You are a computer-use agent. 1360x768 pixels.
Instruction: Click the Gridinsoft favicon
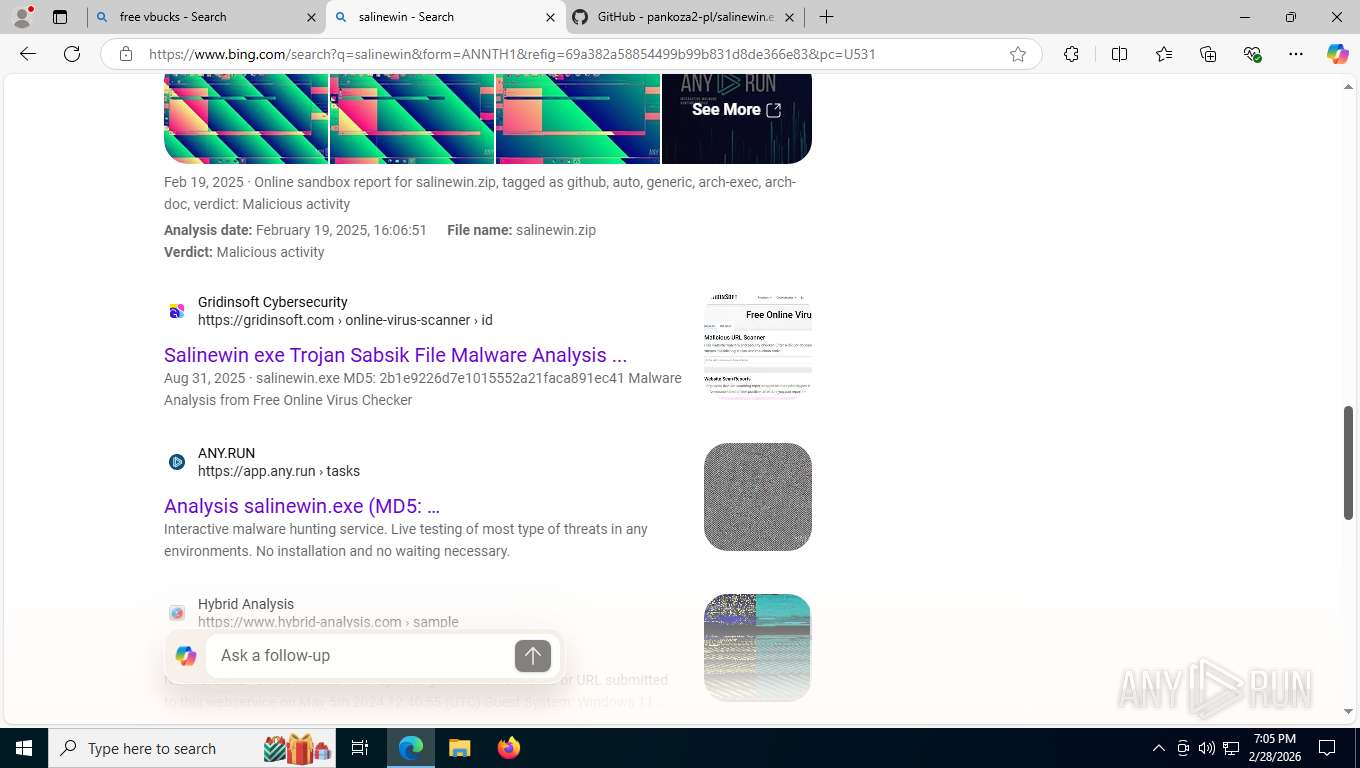pos(177,311)
